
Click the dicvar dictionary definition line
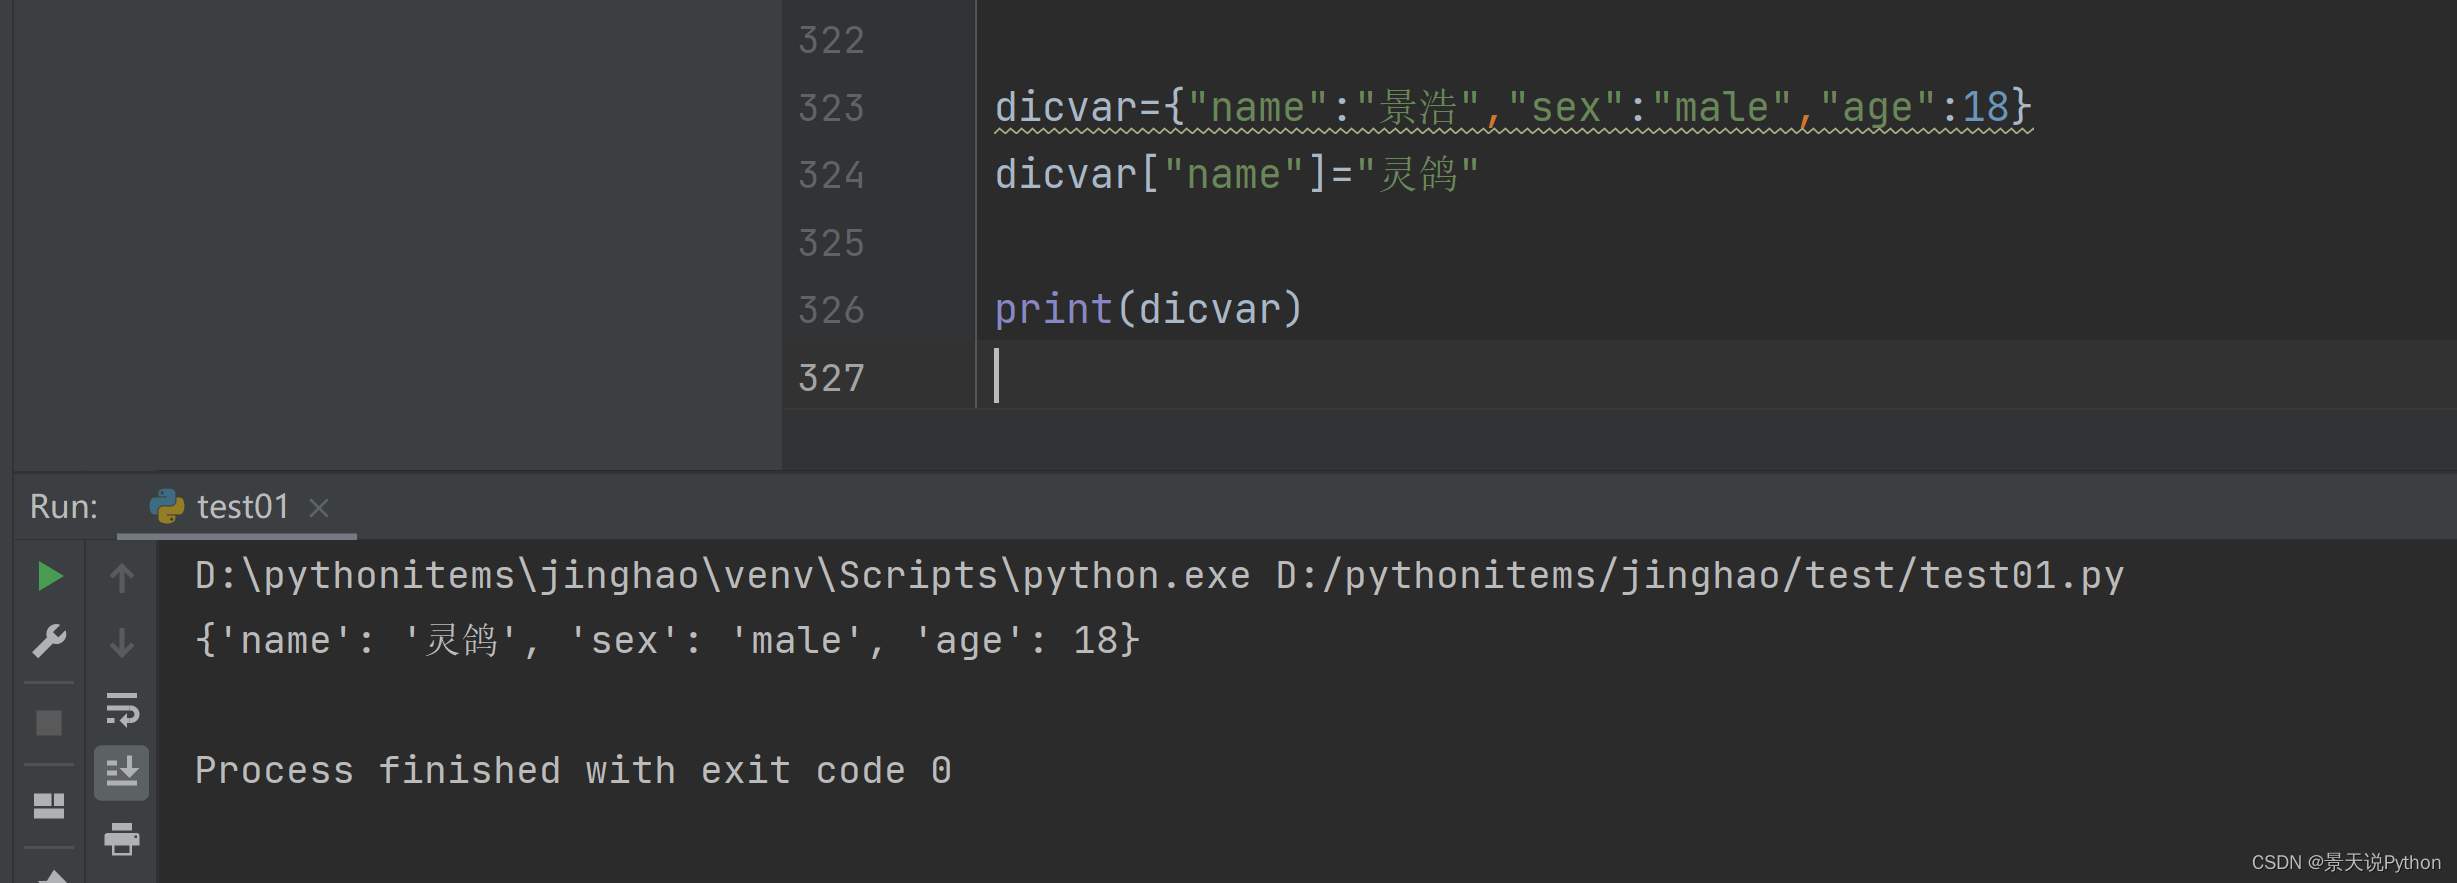1514,108
